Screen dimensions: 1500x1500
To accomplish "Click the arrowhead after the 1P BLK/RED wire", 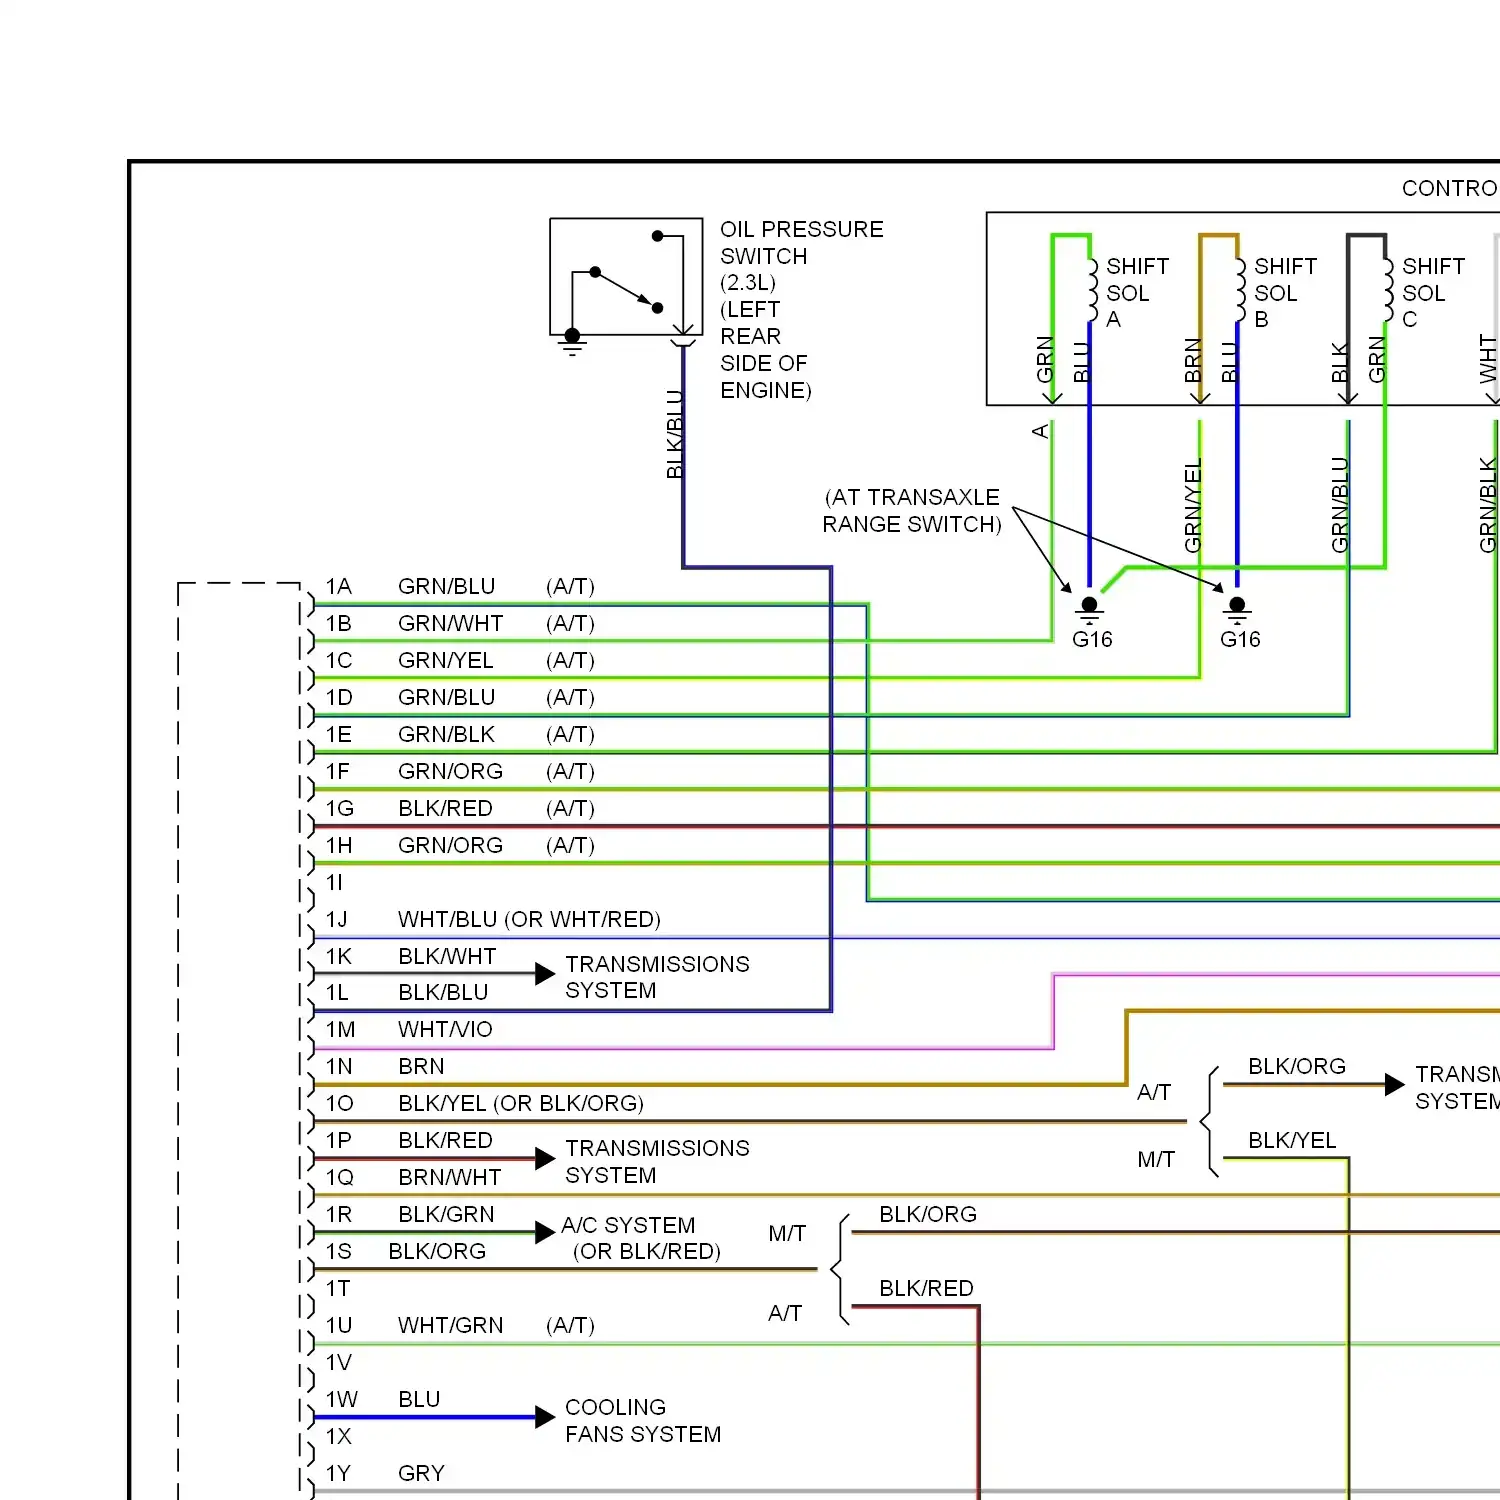I will 545,1158.
